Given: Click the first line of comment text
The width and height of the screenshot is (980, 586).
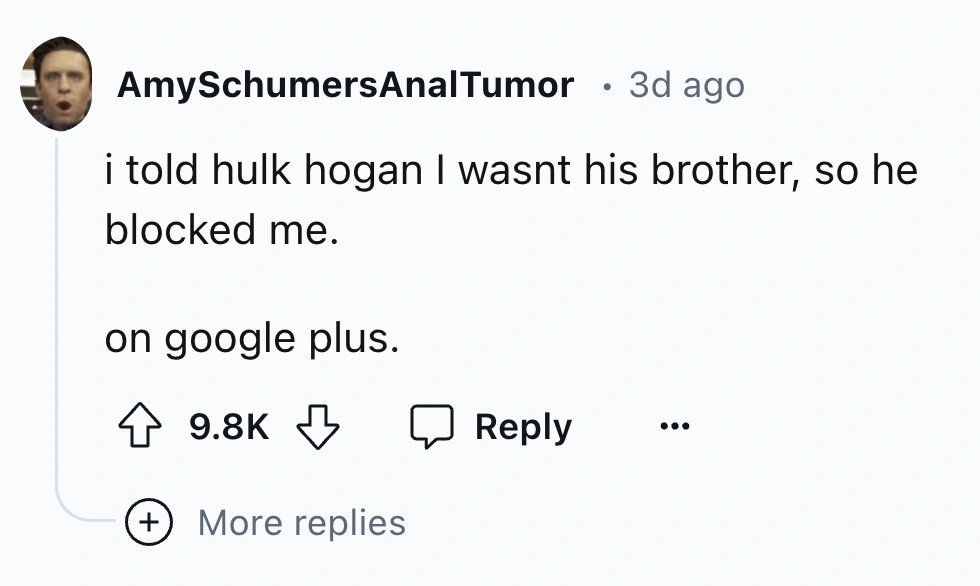Looking at the screenshot, I should coord(510,171).
